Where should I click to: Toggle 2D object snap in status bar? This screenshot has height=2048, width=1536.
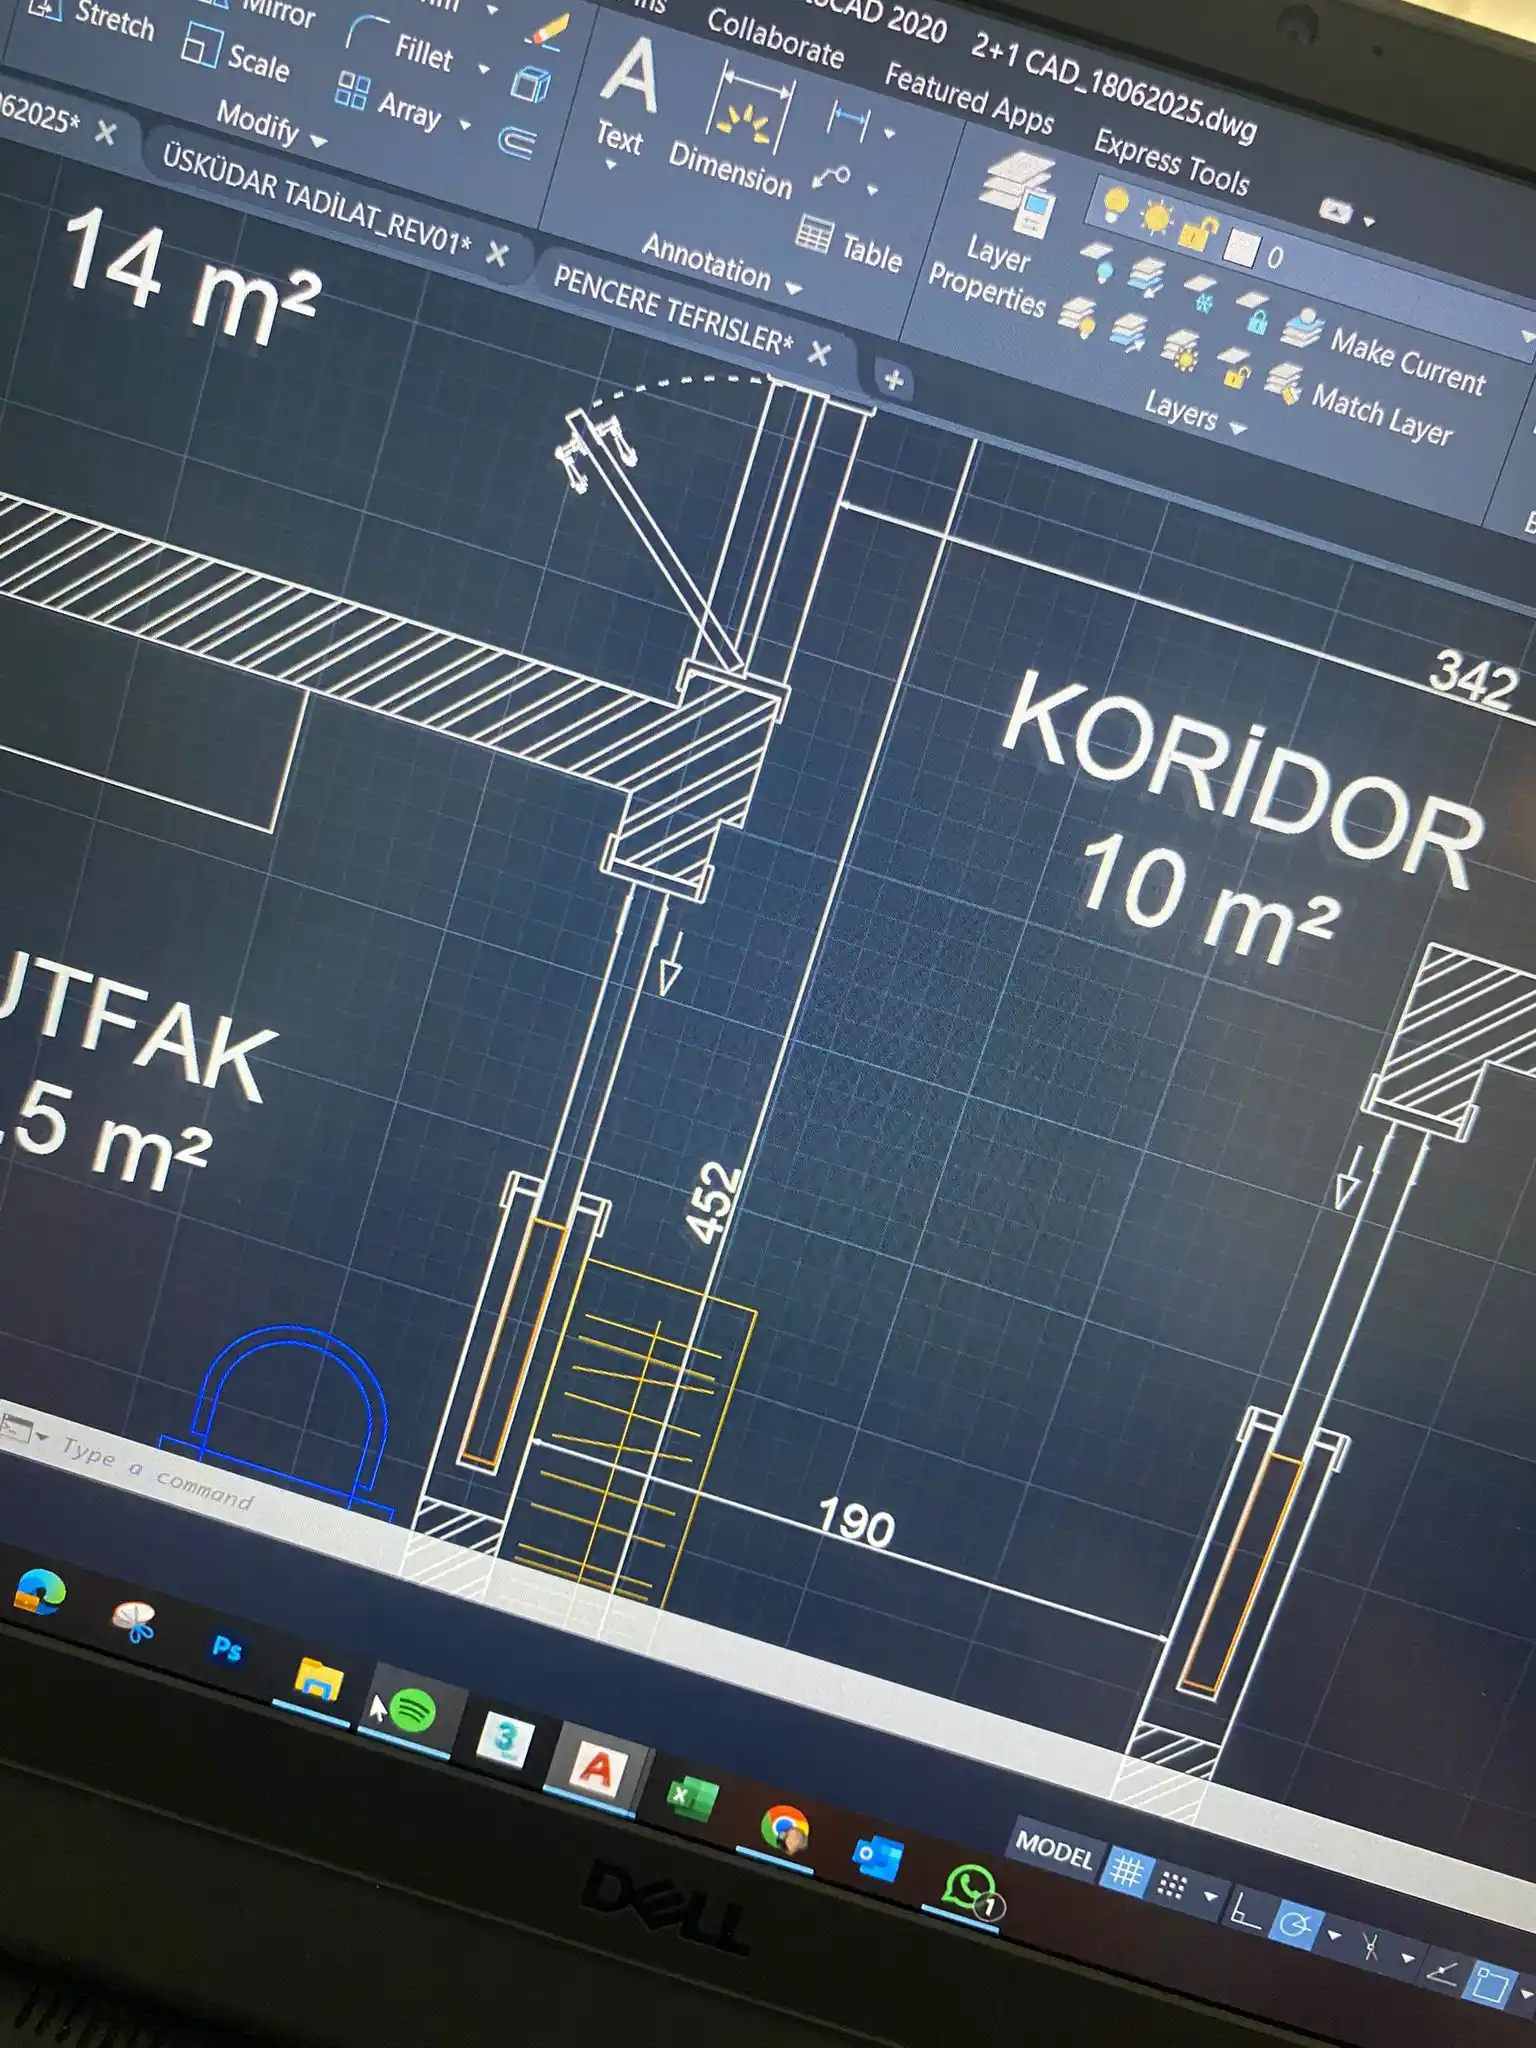[x=1488, y=1985]
